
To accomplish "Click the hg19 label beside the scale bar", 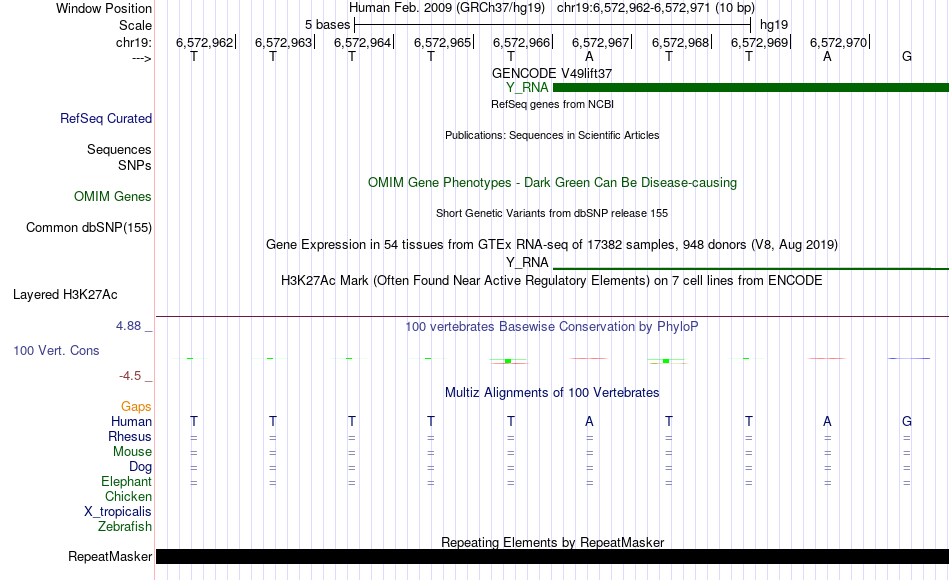I will tap(774, 25).
